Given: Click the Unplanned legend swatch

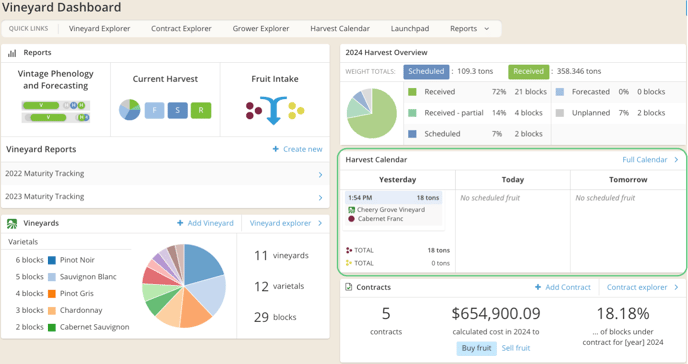Looking at the screenshot, I should pos(559,113).
